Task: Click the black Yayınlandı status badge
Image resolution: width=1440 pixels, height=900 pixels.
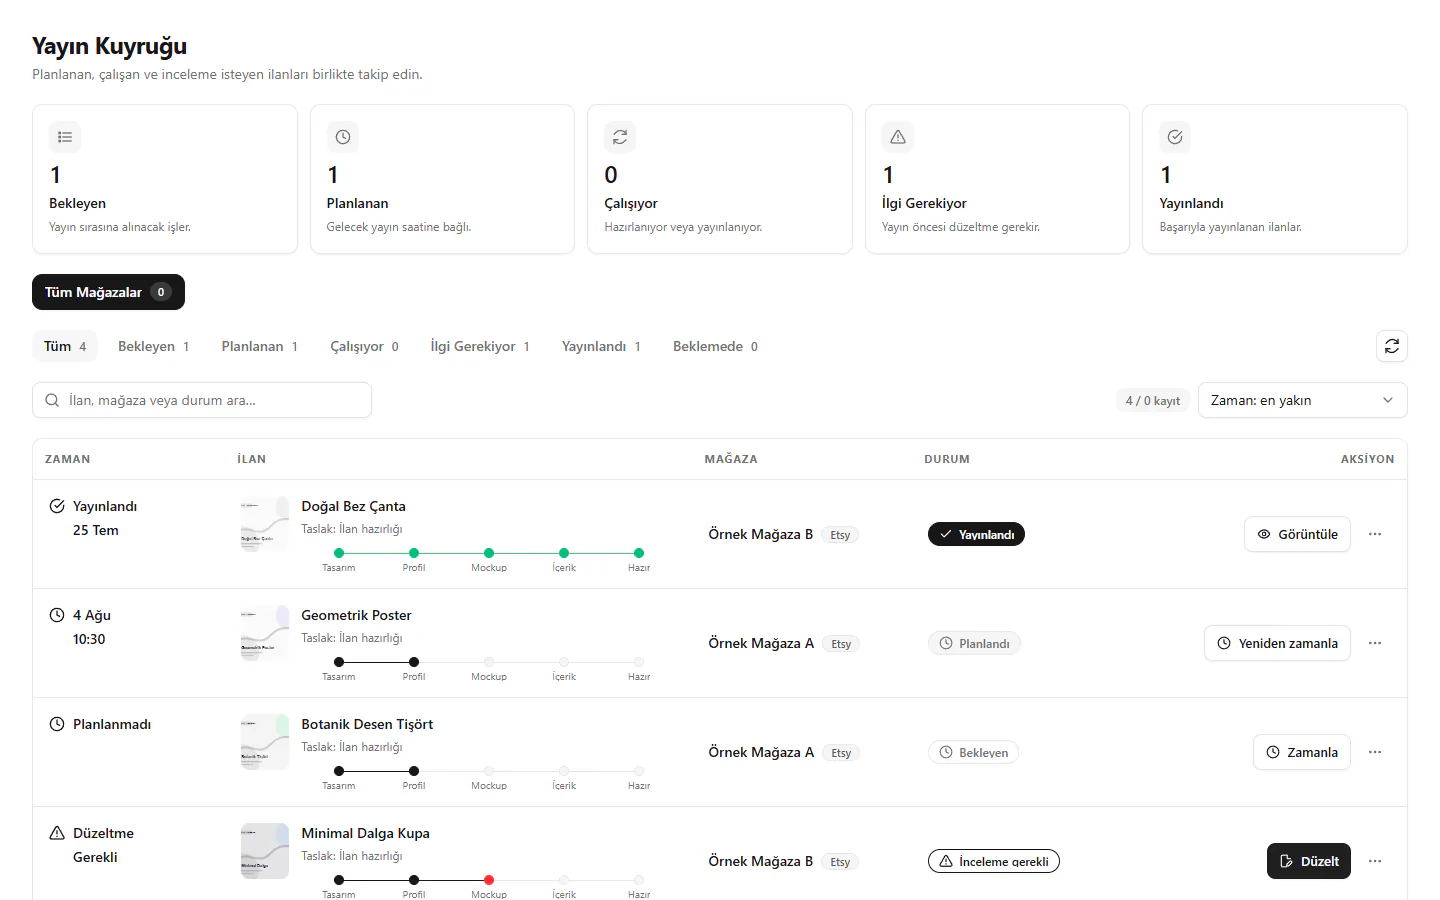Action: [976, 534]
